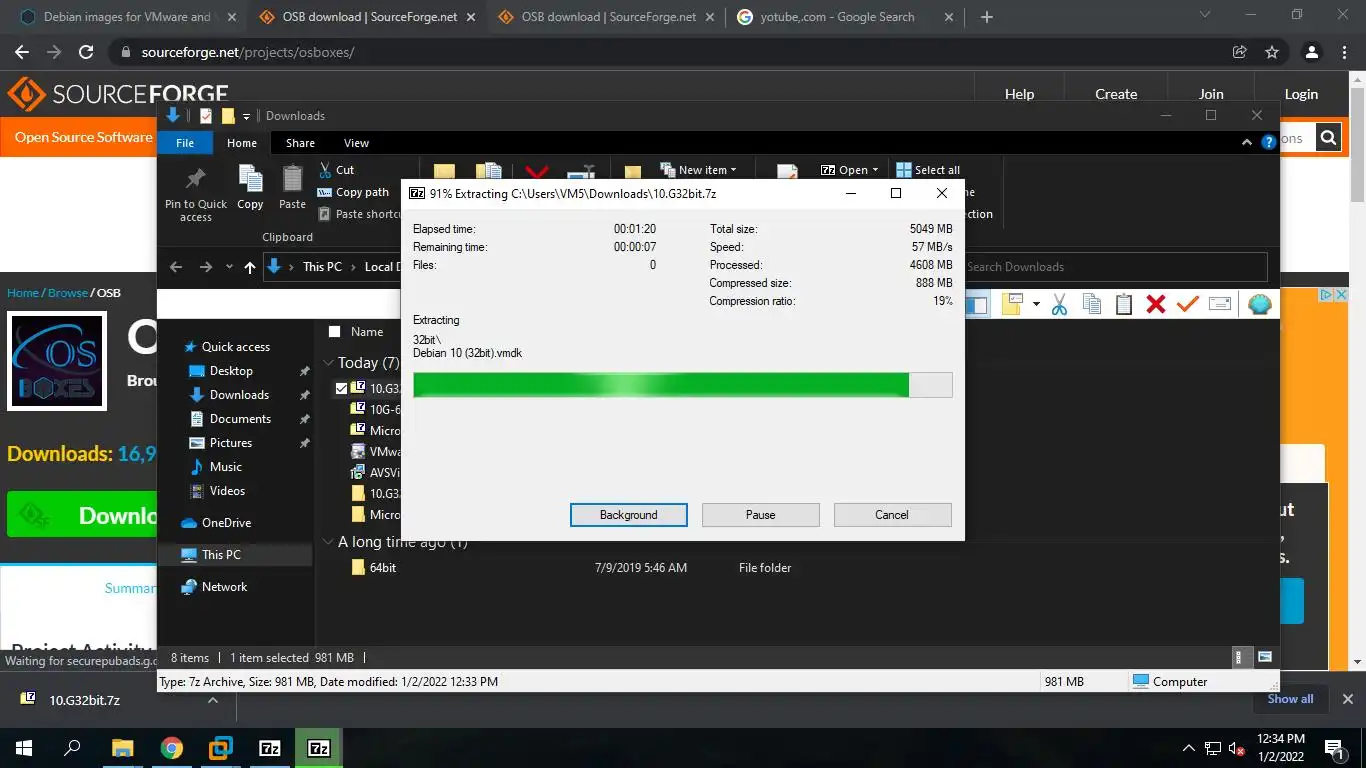This screenshot has width=1366, height=768.
Task: Select Downloads in the navigation pane
Action: [x=239, y=395]
